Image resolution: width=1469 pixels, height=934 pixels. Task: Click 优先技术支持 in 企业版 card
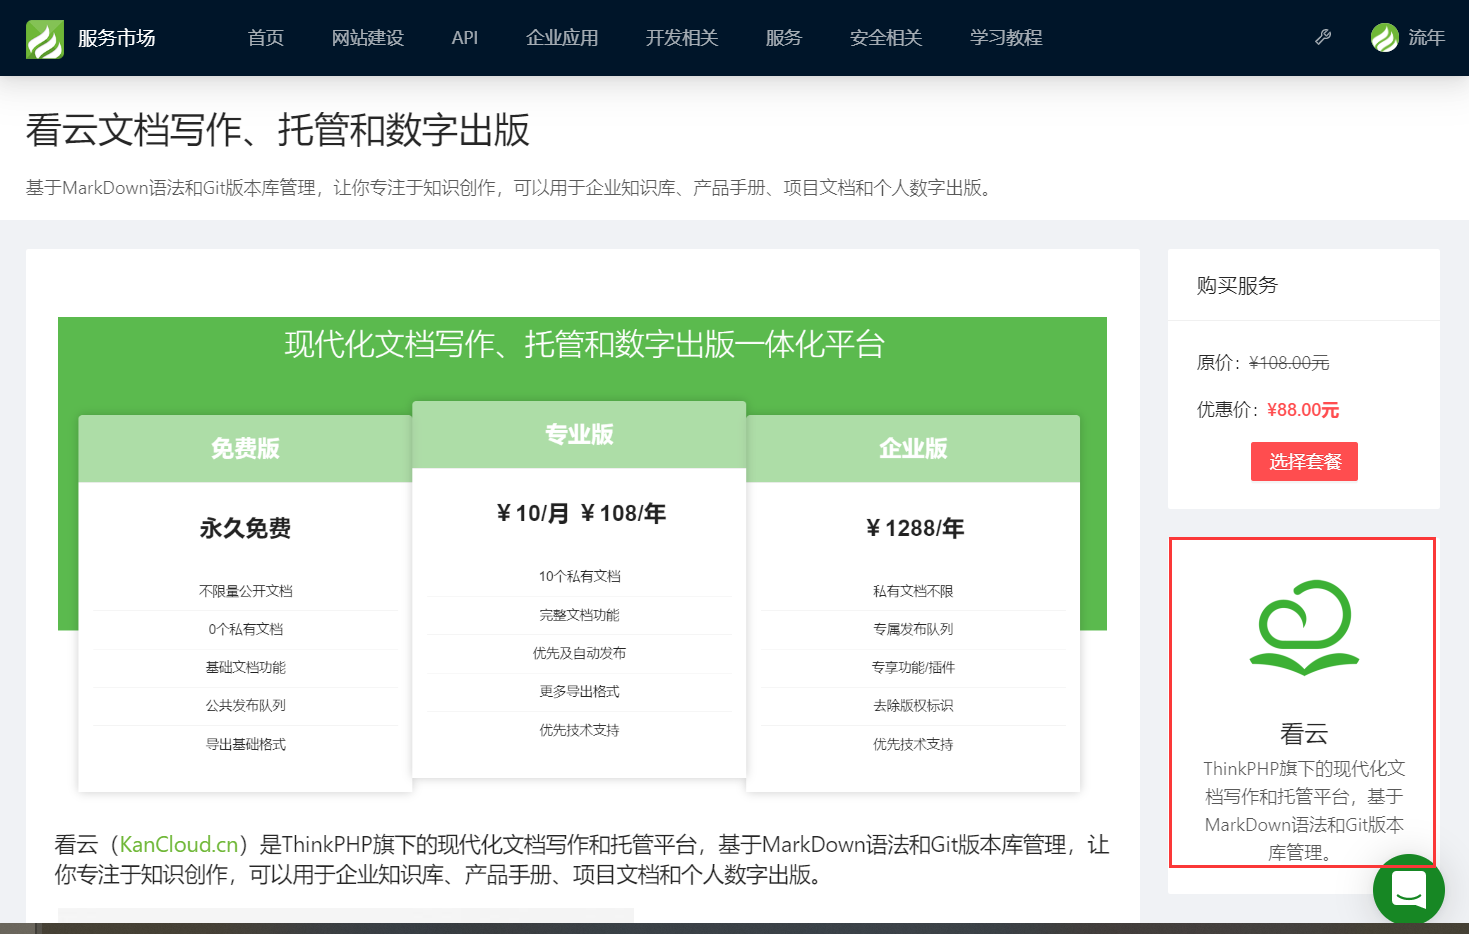(913, 744)
